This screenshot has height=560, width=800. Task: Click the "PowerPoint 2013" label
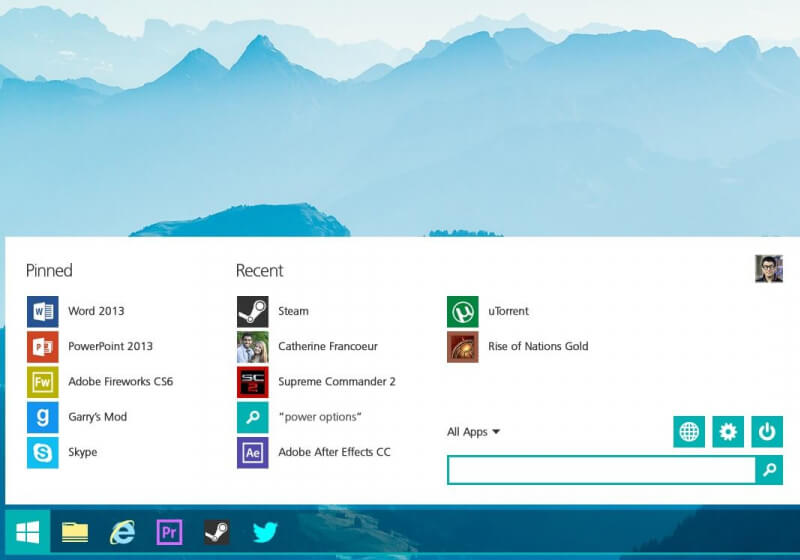point(111,346)
